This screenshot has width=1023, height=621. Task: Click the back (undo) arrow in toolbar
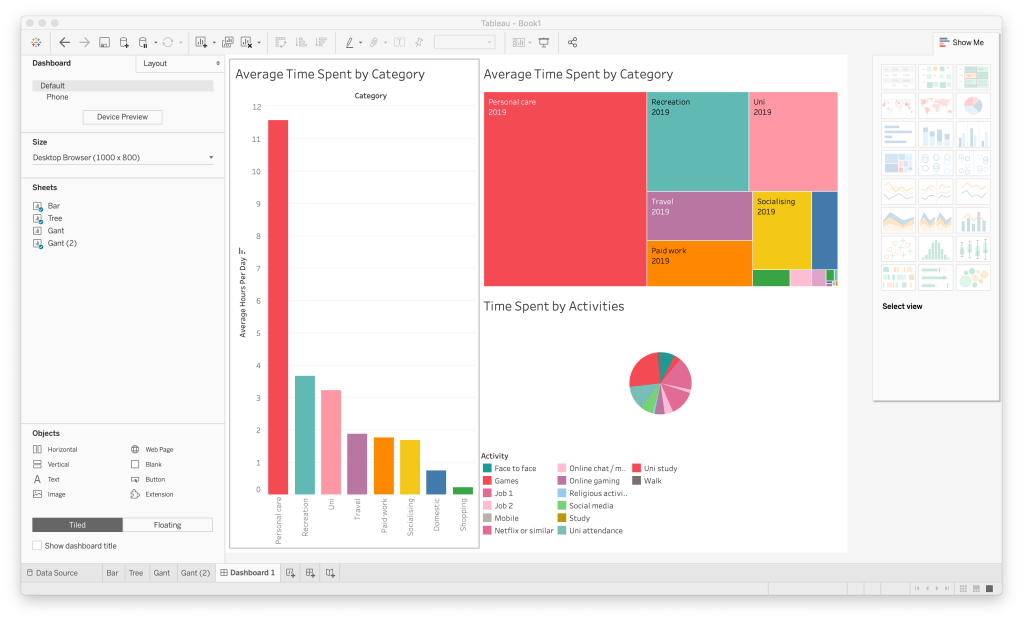(x=64, y=42)
